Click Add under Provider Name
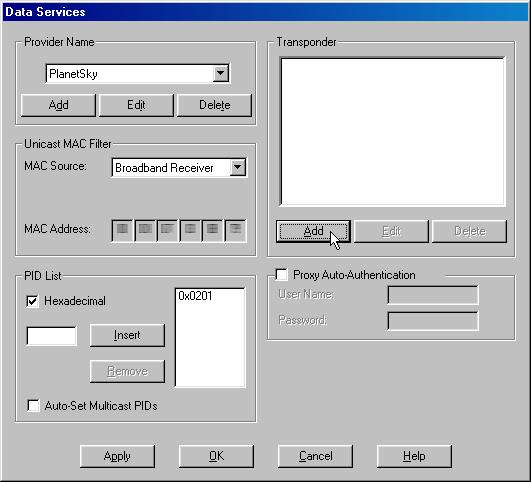Viewport: 531px width, 482px height. pyautogui.click(x=58, y=105)
